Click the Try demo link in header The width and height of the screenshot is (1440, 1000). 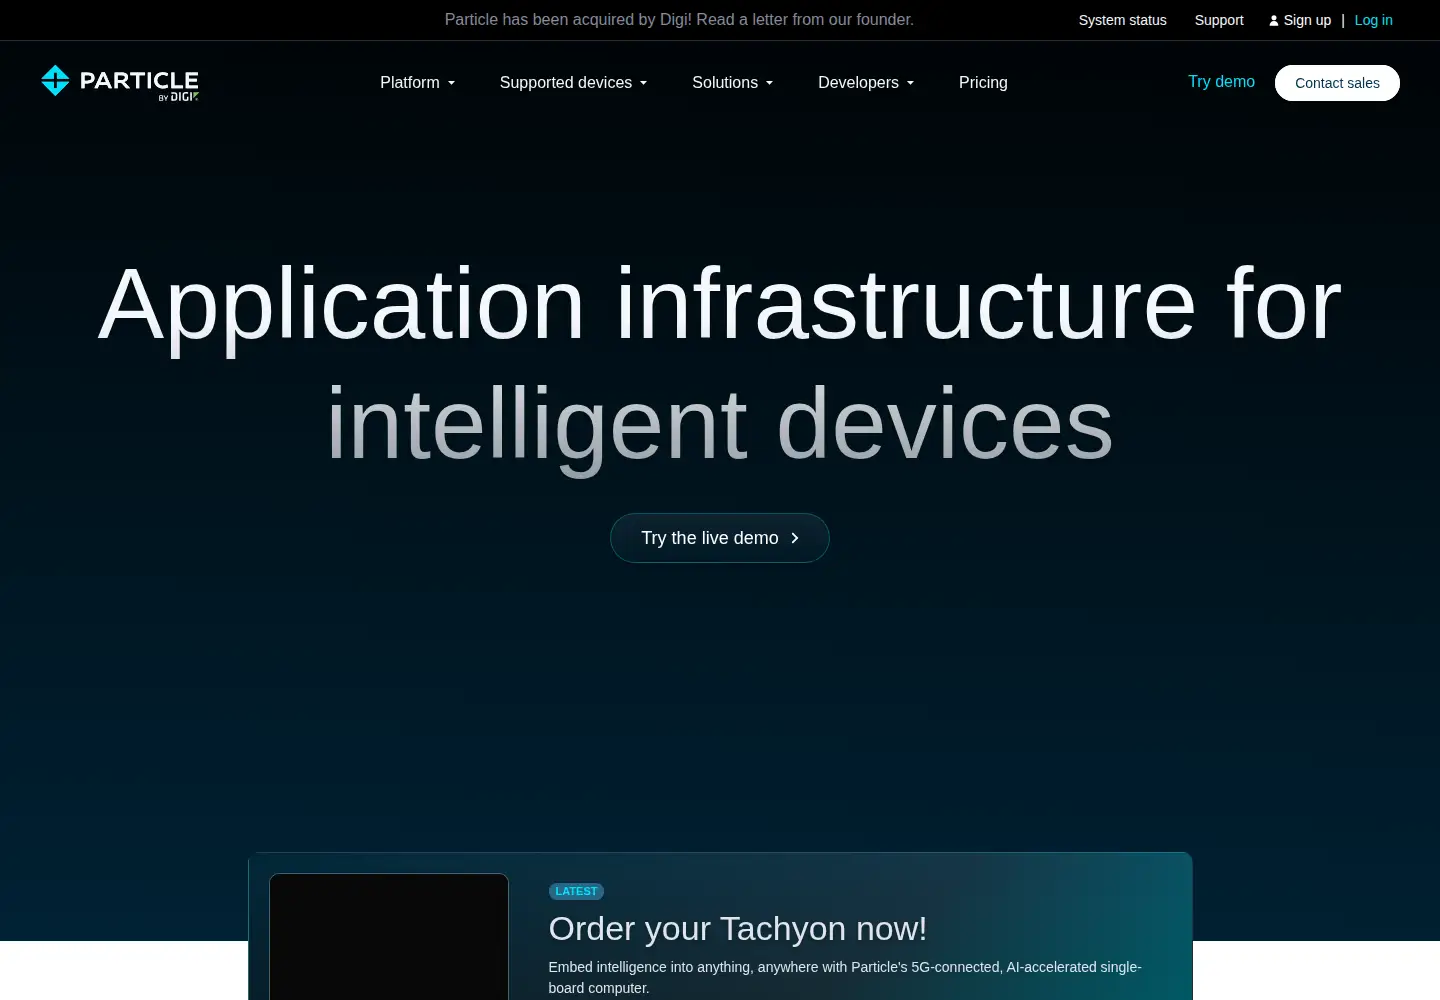[x=1221, y=82]
